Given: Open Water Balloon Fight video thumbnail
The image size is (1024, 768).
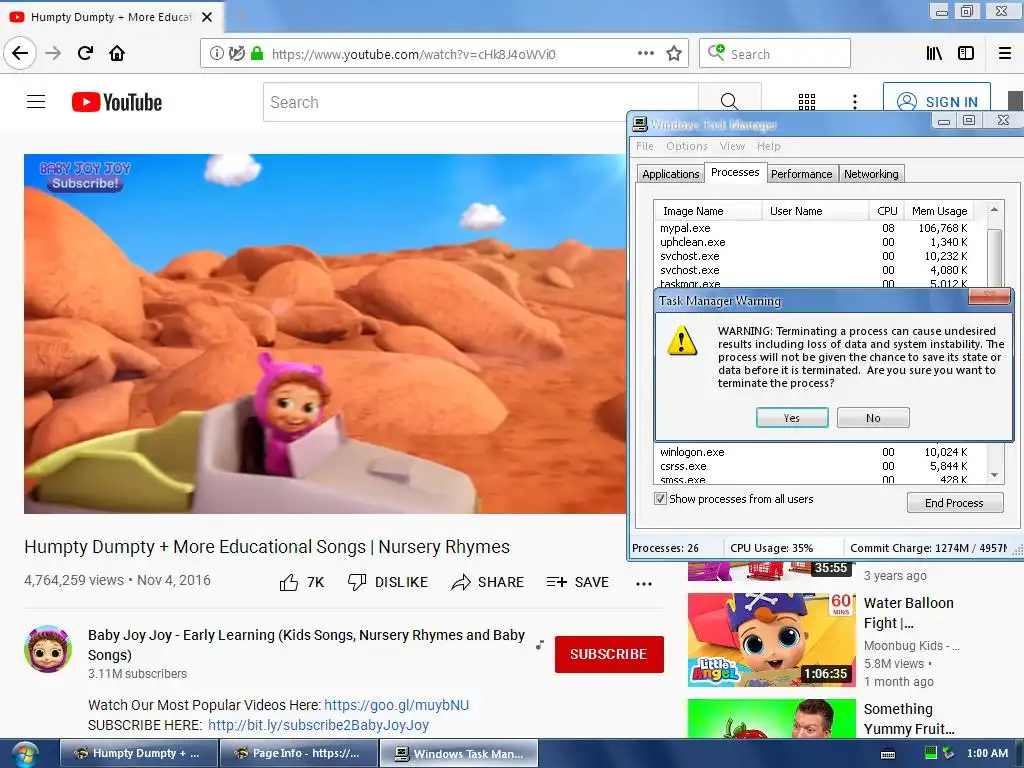Looking at the screenshot, I should pyautogui.click(x=771, y=640).
